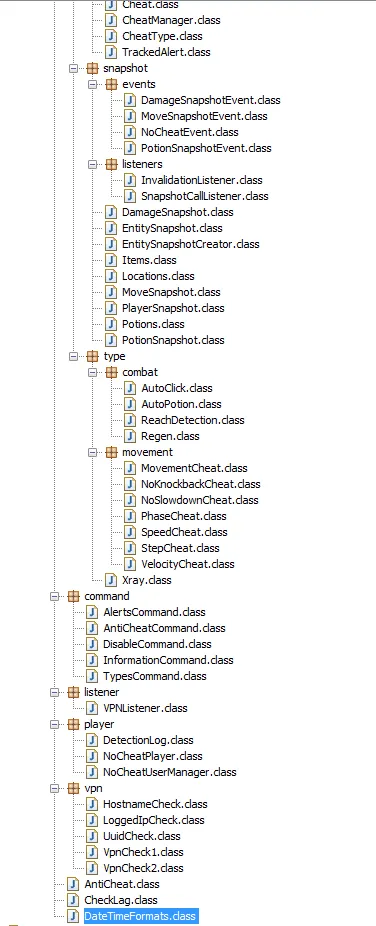
Task: Select DisableCommand.class
Action: click(157, 644)
